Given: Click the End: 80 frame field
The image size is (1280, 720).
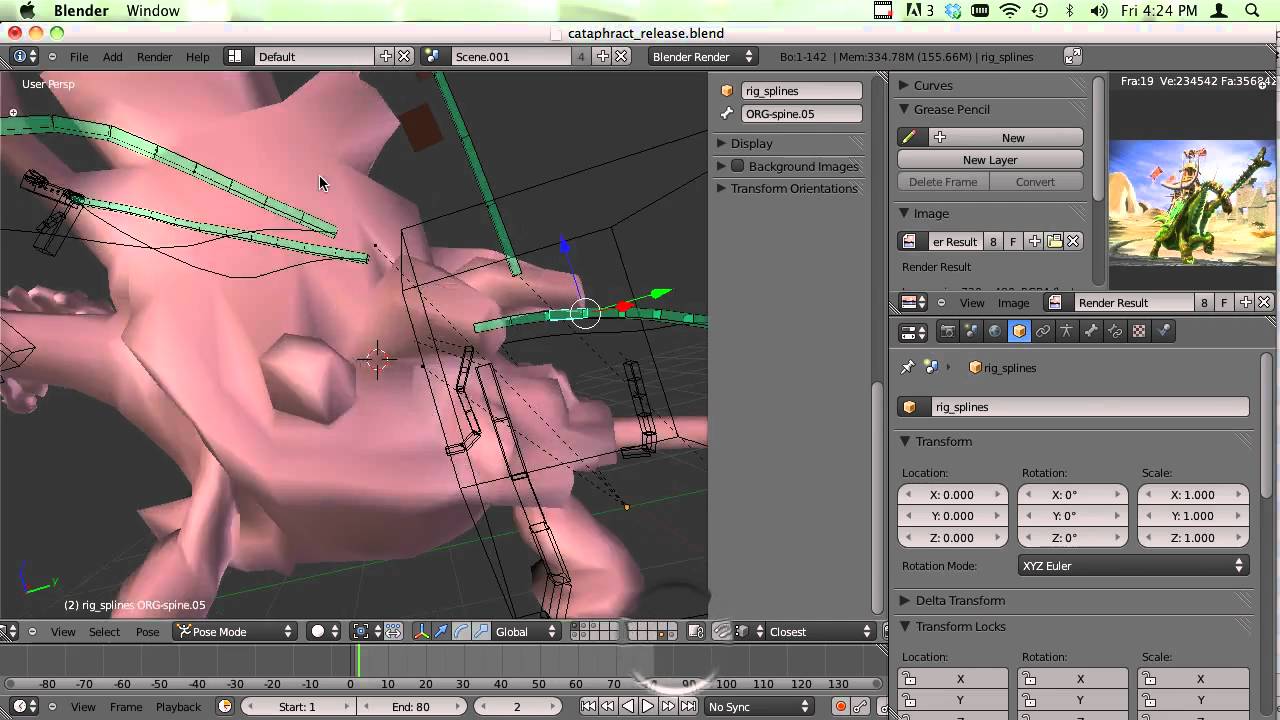Looking at the screenshot, I should coord(411,706).
